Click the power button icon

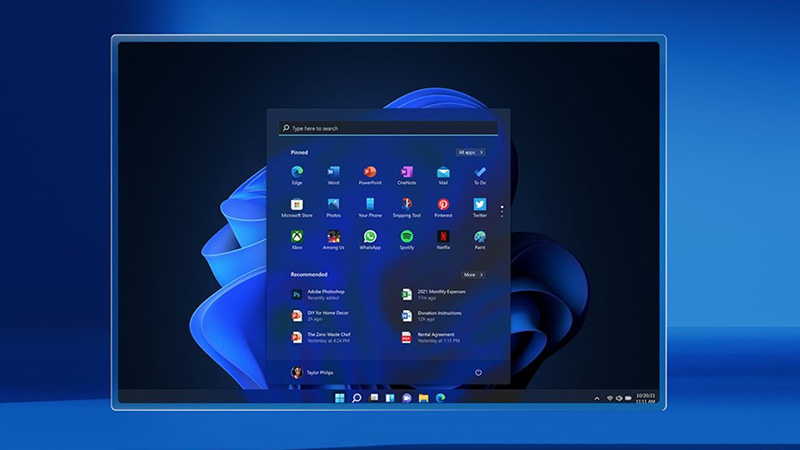(478, 372)
